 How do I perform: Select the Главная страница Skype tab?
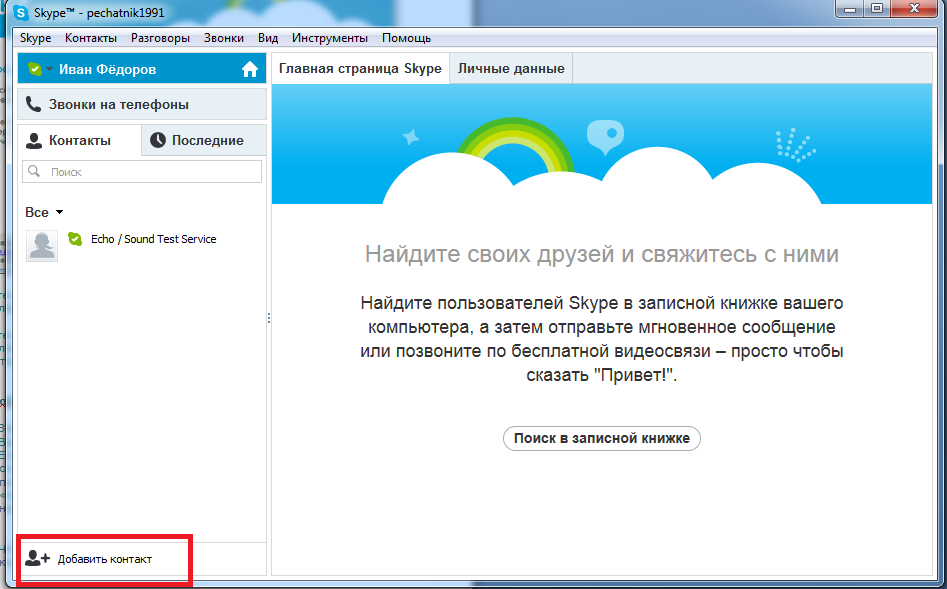tap(360, 68)
